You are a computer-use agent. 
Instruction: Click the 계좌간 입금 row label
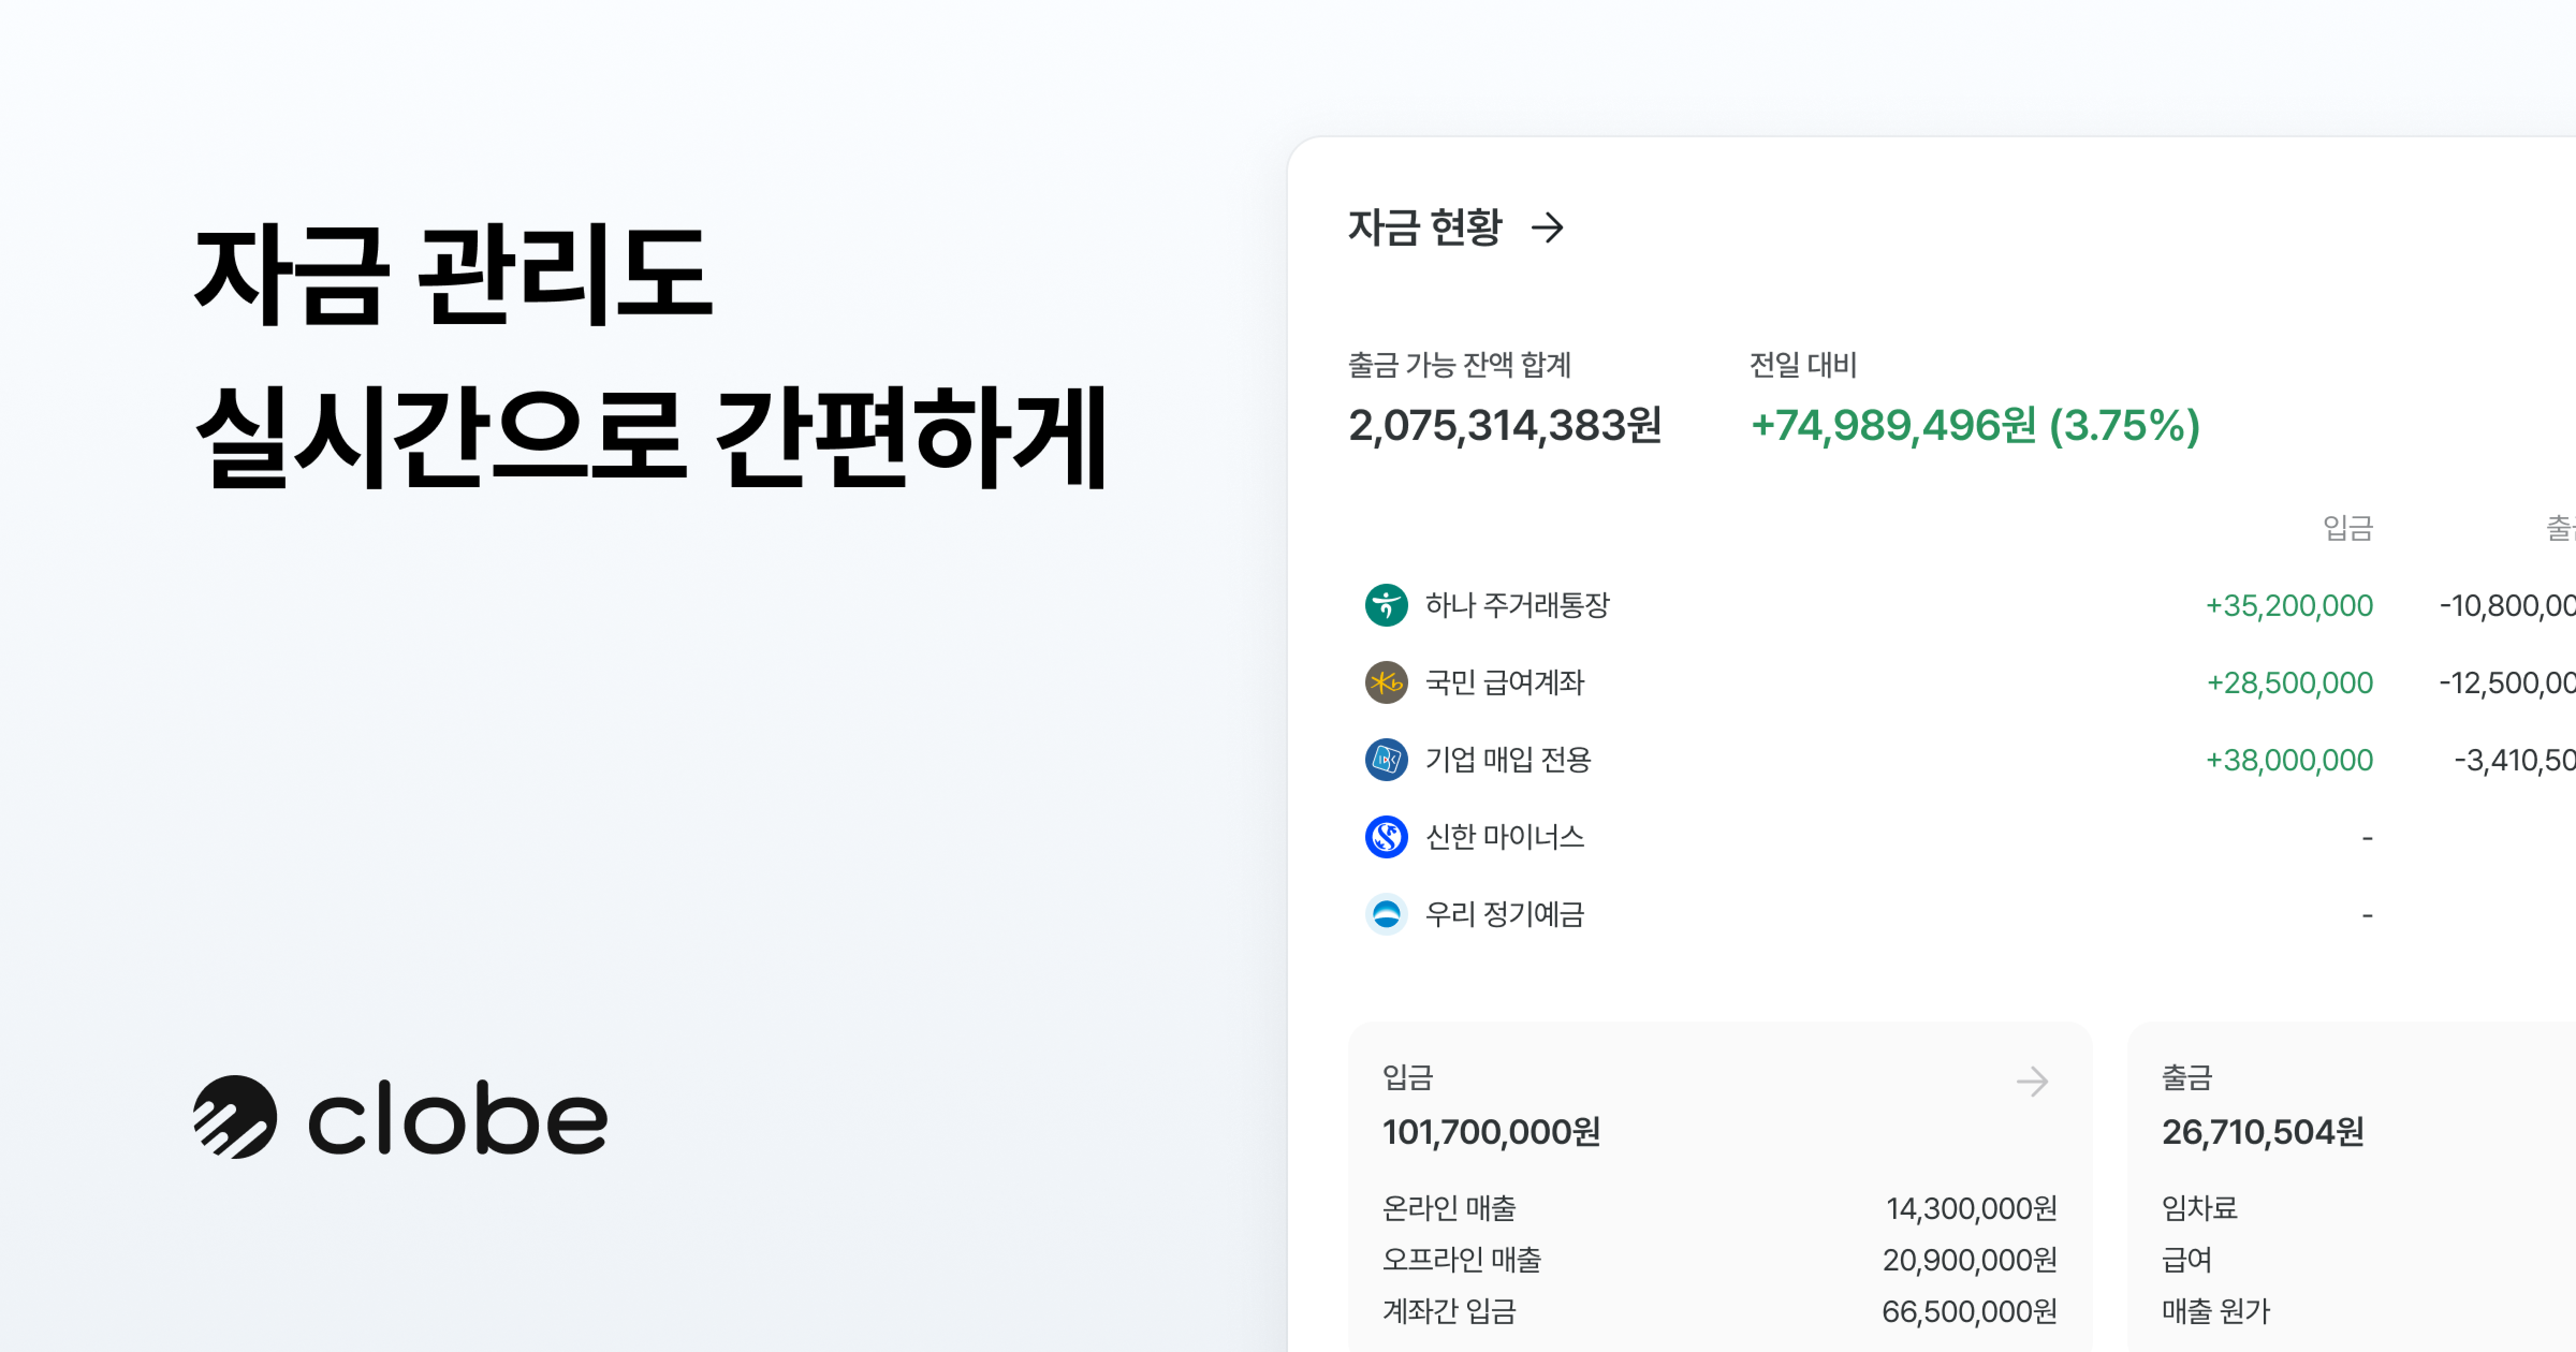click(x=1449, y=1310)
